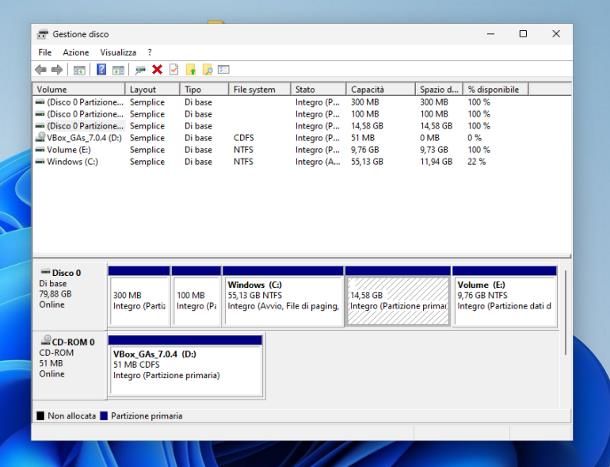Click the disk connect/rescan toolbar icon
This screenshot has width=610, height=467.
coord(140,70)
